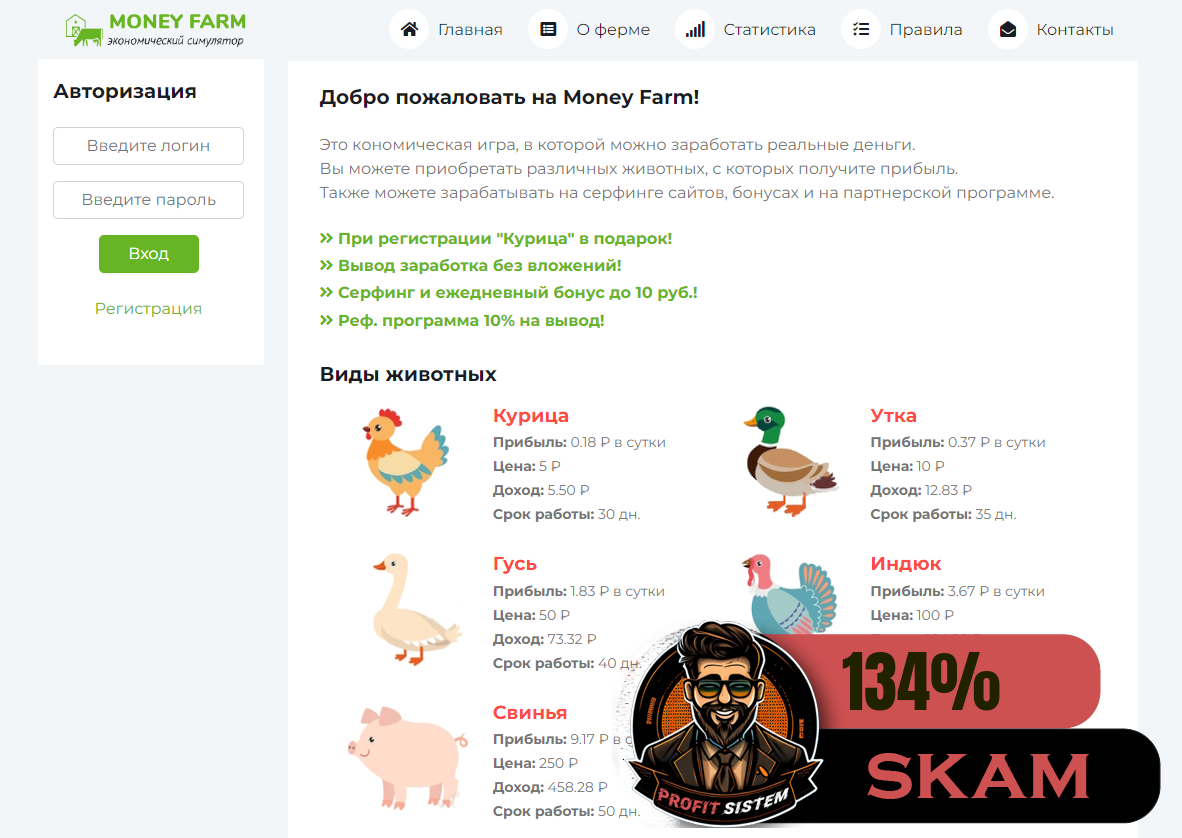
Task: Click the Money Farm logo
Action: coord(156,29)
